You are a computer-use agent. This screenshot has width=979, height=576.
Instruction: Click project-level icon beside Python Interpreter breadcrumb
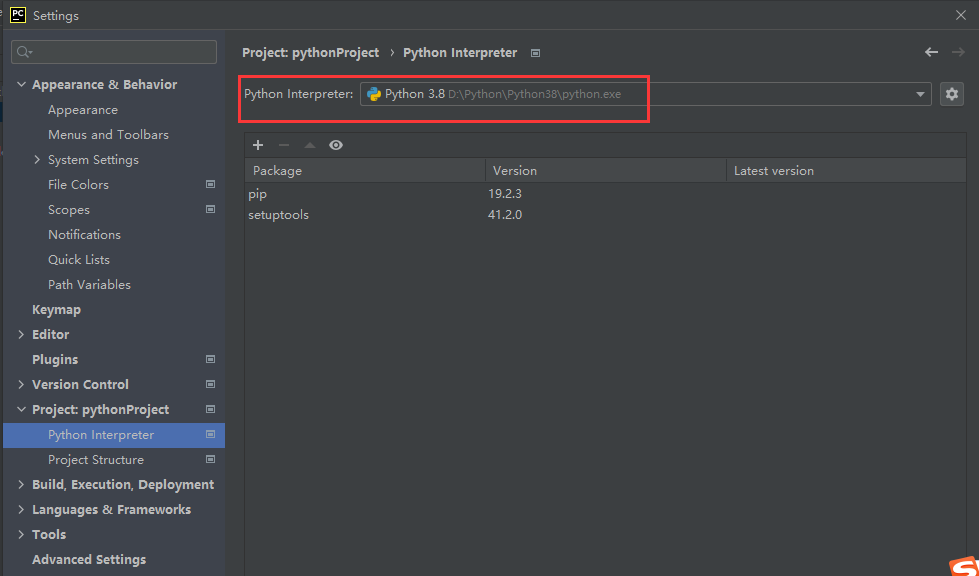coord(535,53)
